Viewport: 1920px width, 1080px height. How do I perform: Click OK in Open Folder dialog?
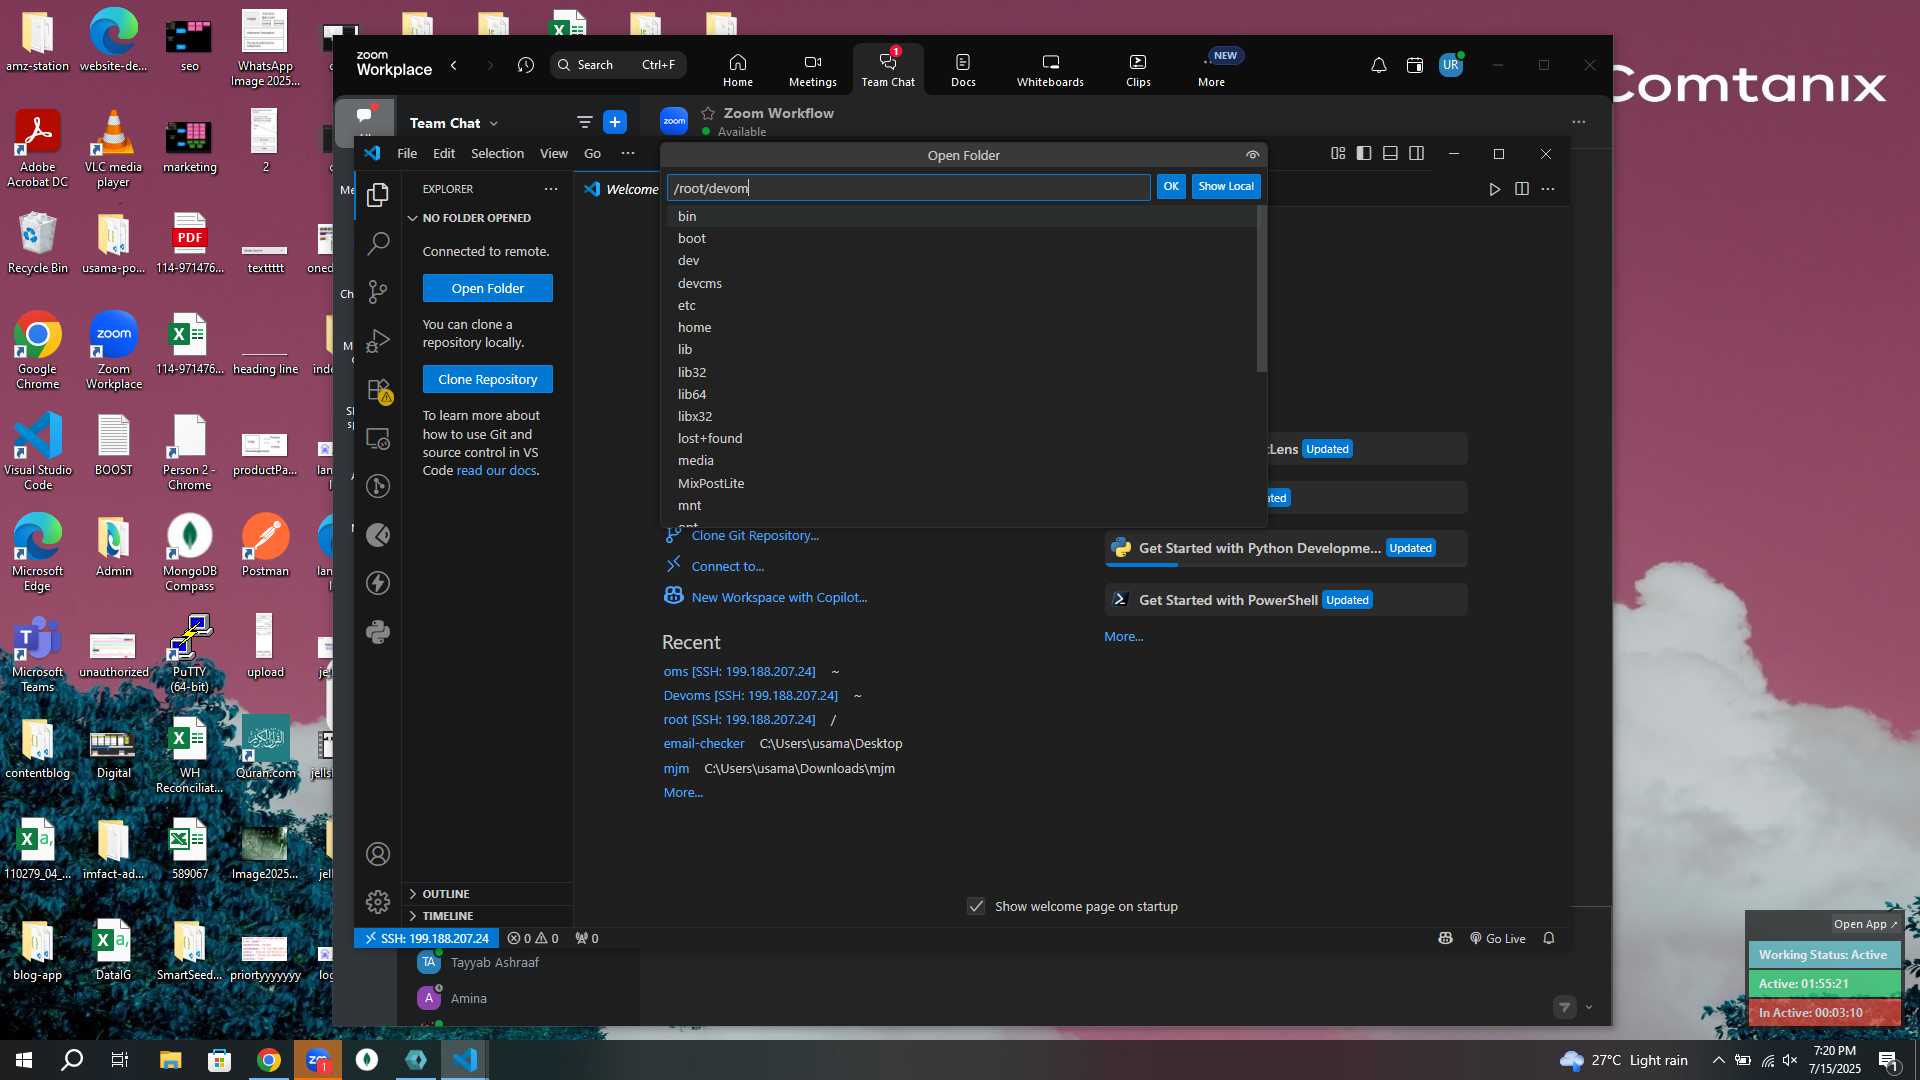[x=1171, y=187]
